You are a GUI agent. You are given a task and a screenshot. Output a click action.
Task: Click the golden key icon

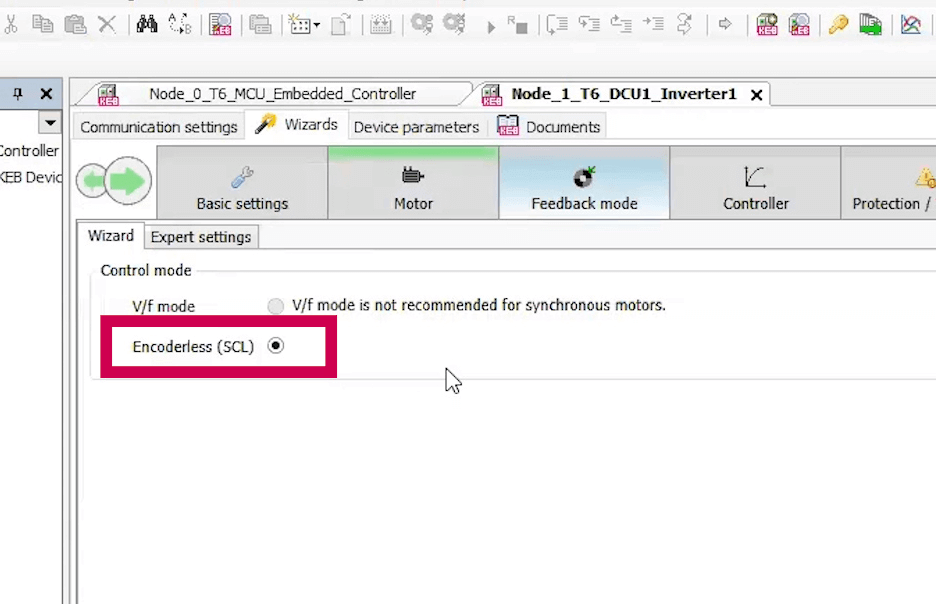pos(838,24)
